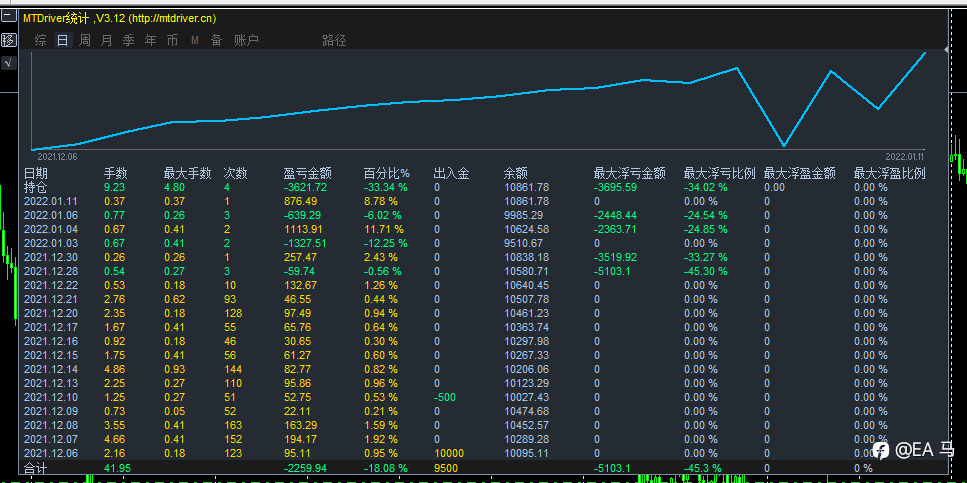The height and width of the screenshot is (483, 967).
Task: Click the 1113.91 profit value
Action: pyautogui.click(x=303, y=229)
